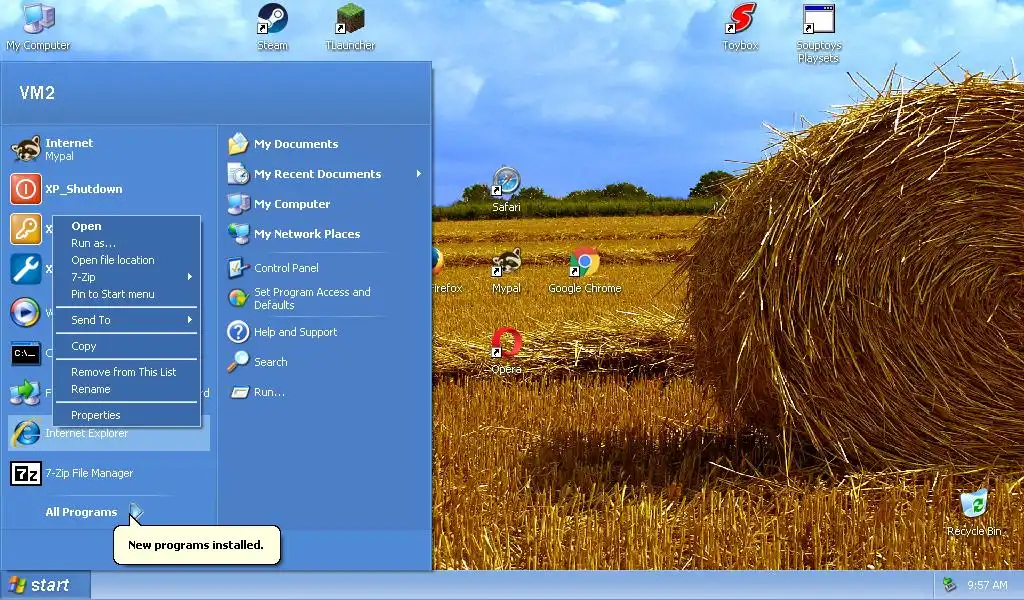Click the wrench icon program entry
The image size is (1024, 600).
(25, 269)
